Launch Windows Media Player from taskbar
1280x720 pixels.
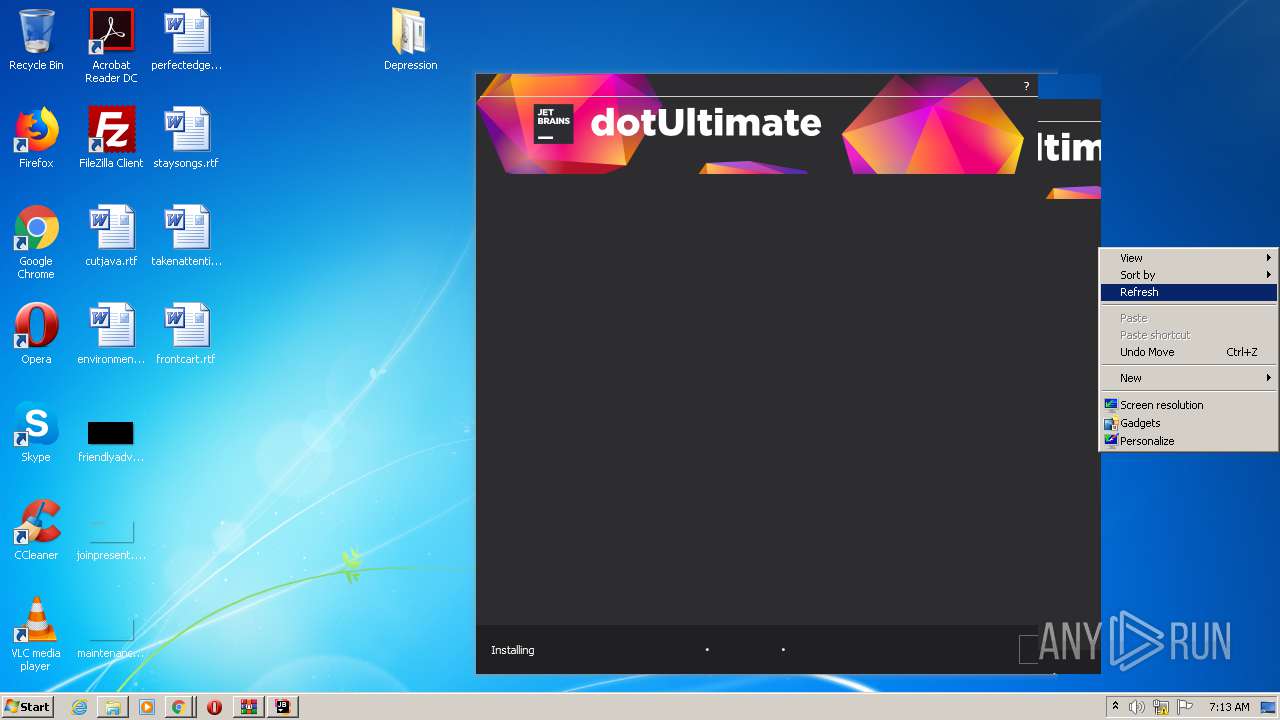pyautogui.click(x=146, y=707)
